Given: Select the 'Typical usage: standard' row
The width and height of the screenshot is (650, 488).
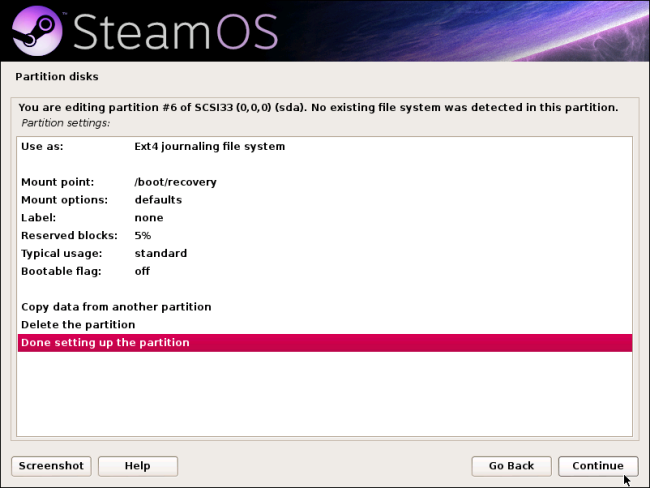Looking at the screenshot, I should pos(325,253).
